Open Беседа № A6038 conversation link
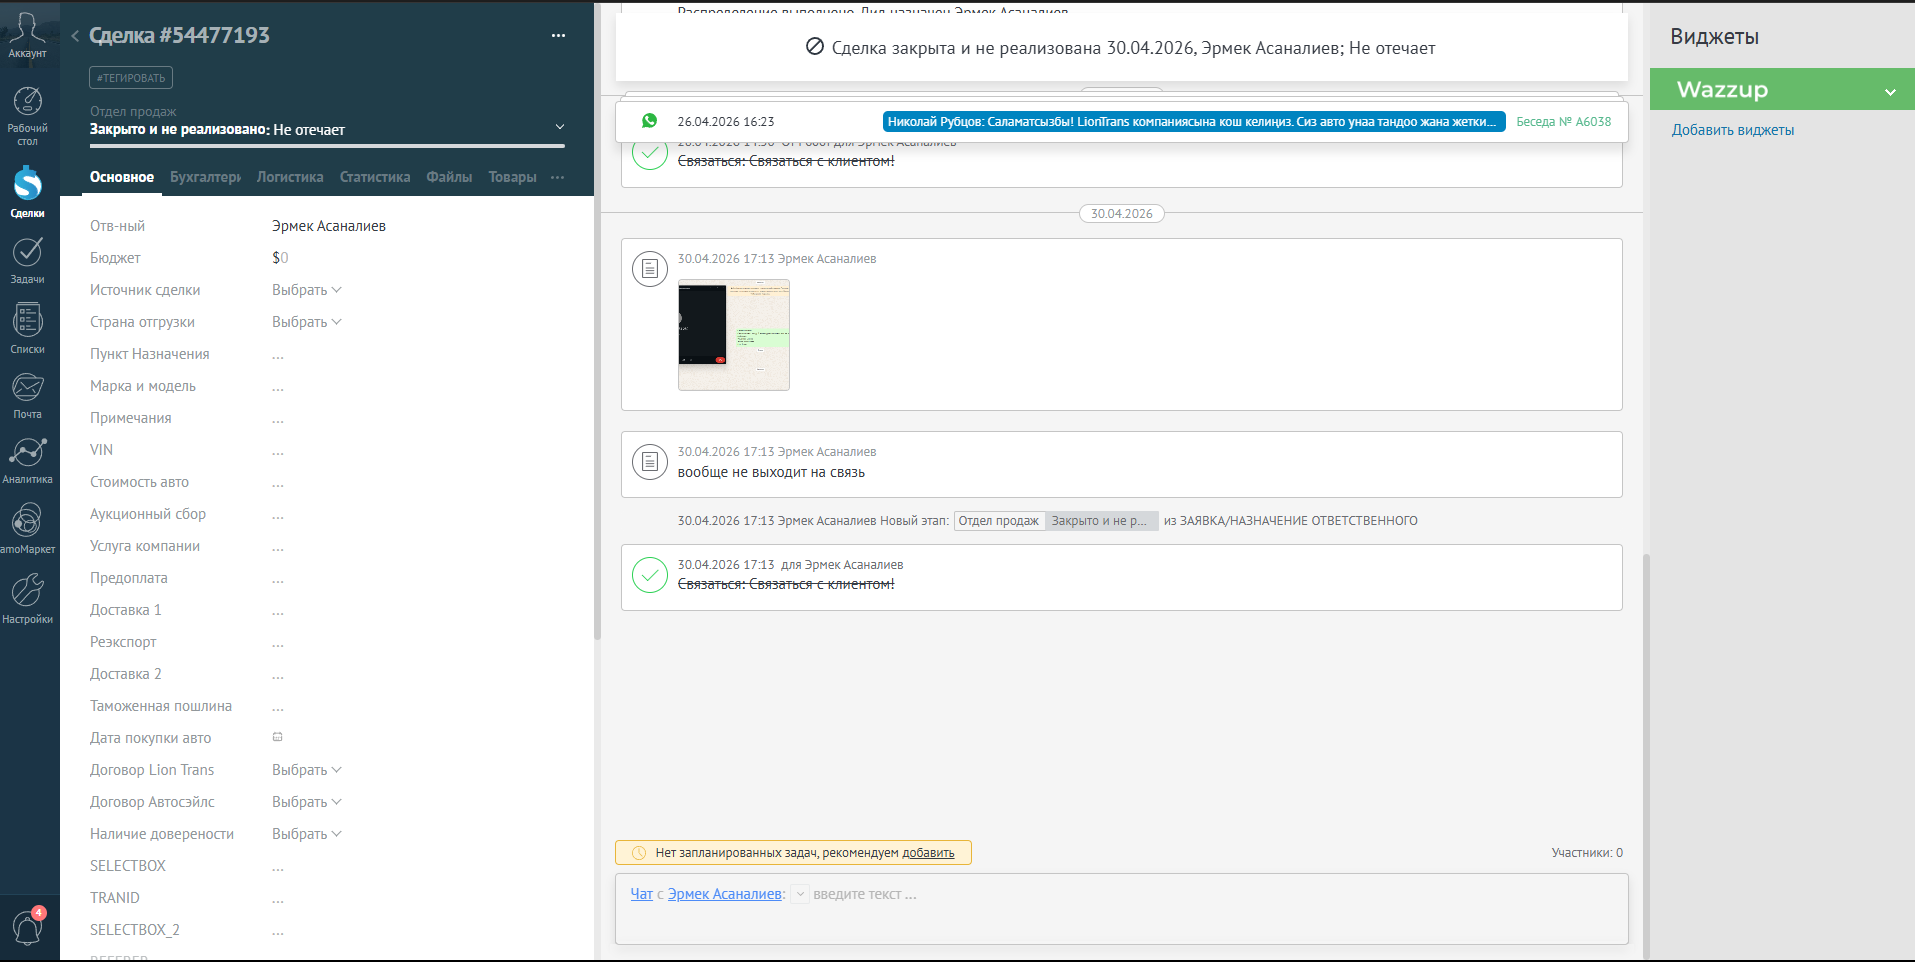The width and height of the screenshot is (1915, 962). pyautogui.click(x=1564, y=121)
